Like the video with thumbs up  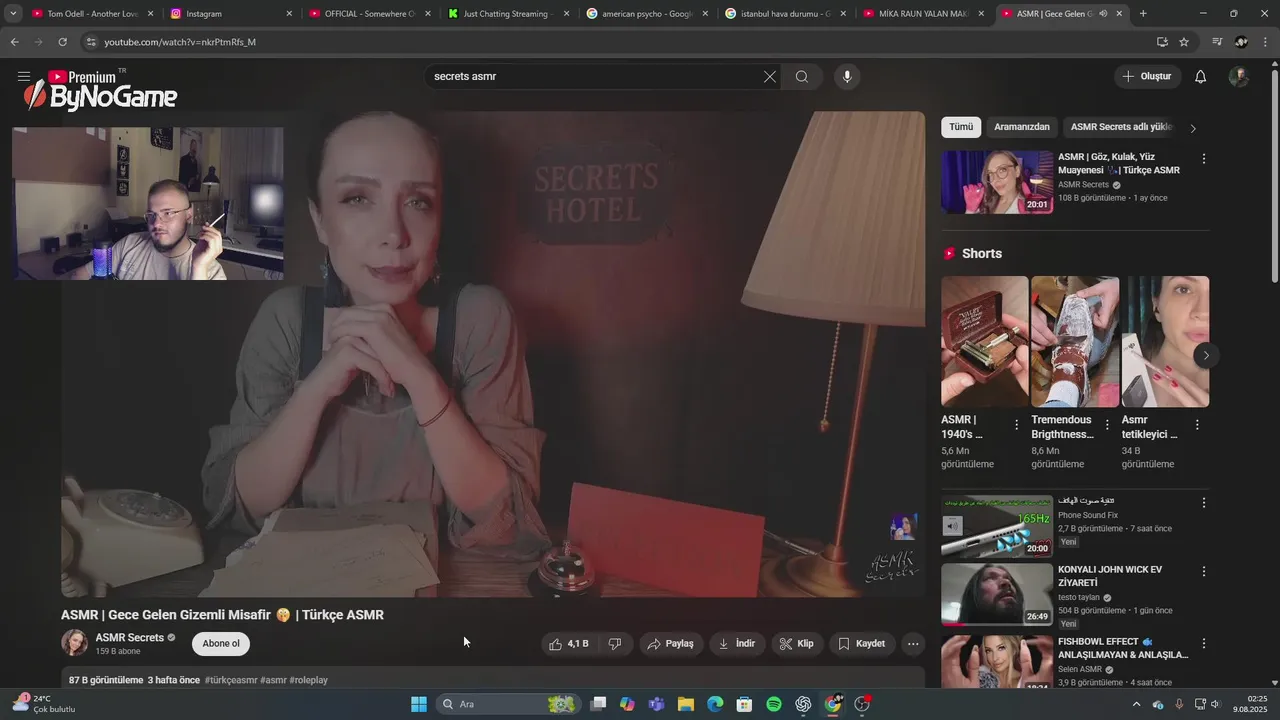coord(569,644)
